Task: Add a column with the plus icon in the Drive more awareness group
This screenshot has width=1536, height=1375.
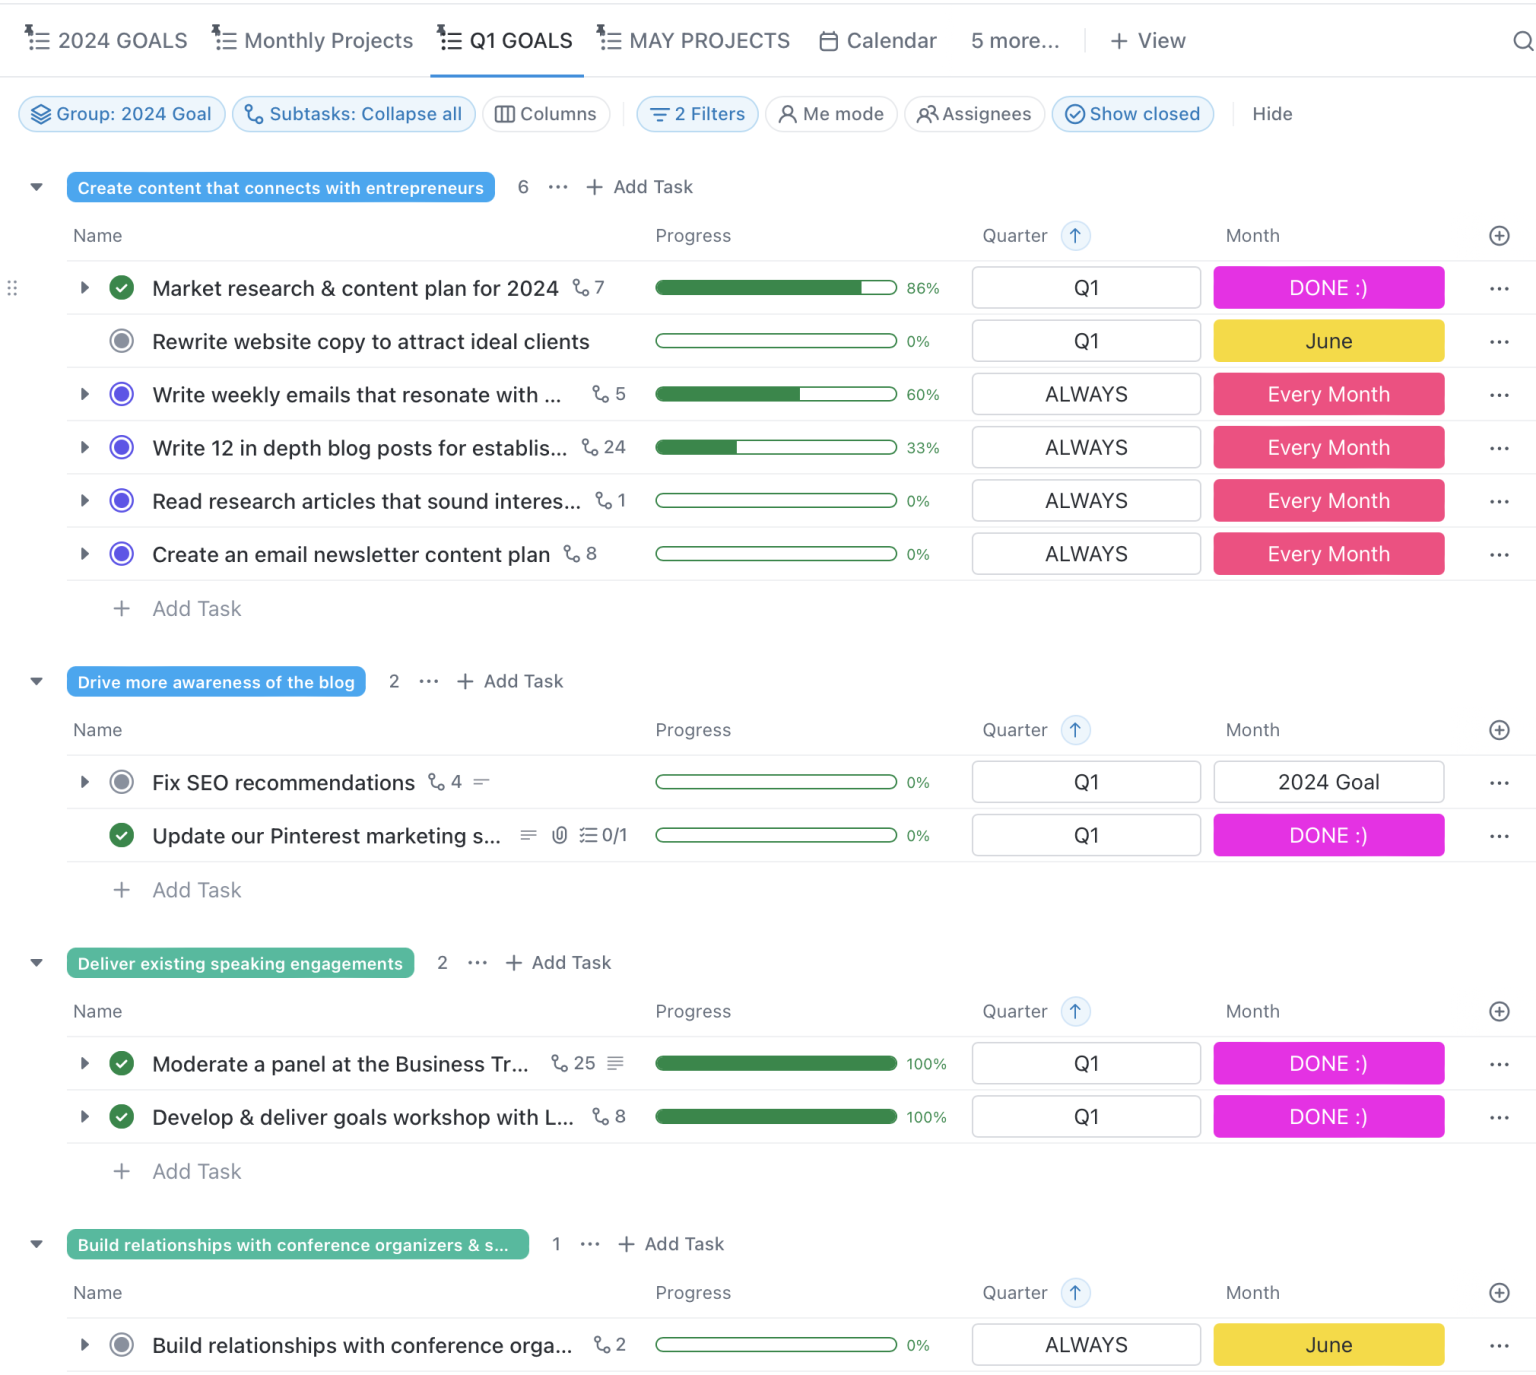Action: 1499,730
